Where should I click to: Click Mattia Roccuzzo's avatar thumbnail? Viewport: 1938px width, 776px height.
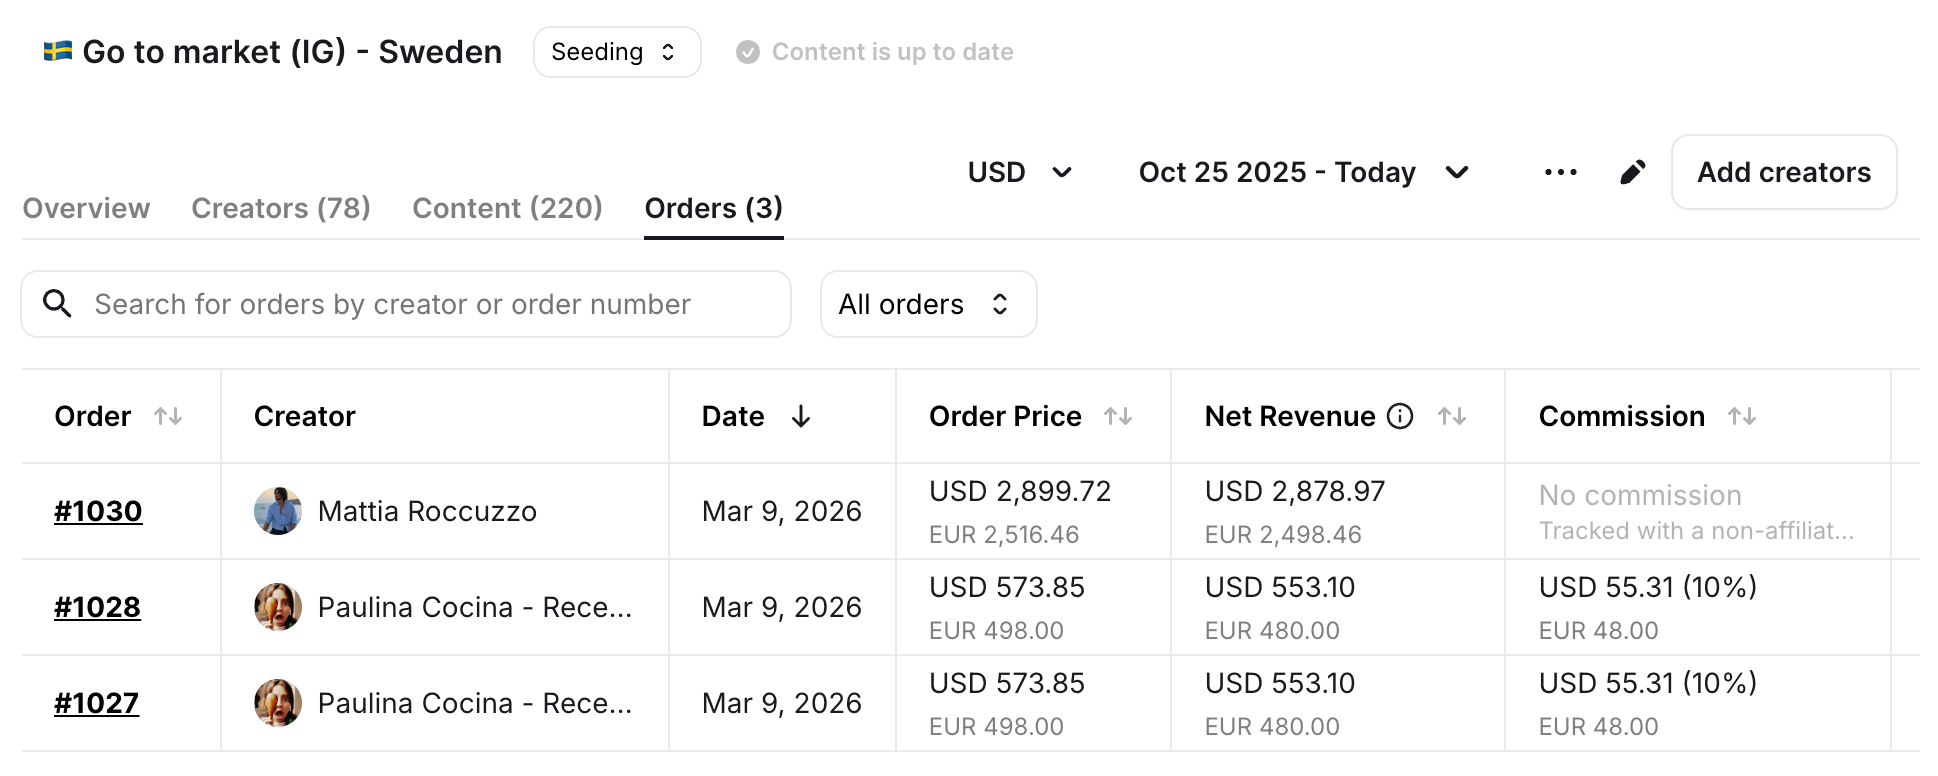click(x=278, y=511)
